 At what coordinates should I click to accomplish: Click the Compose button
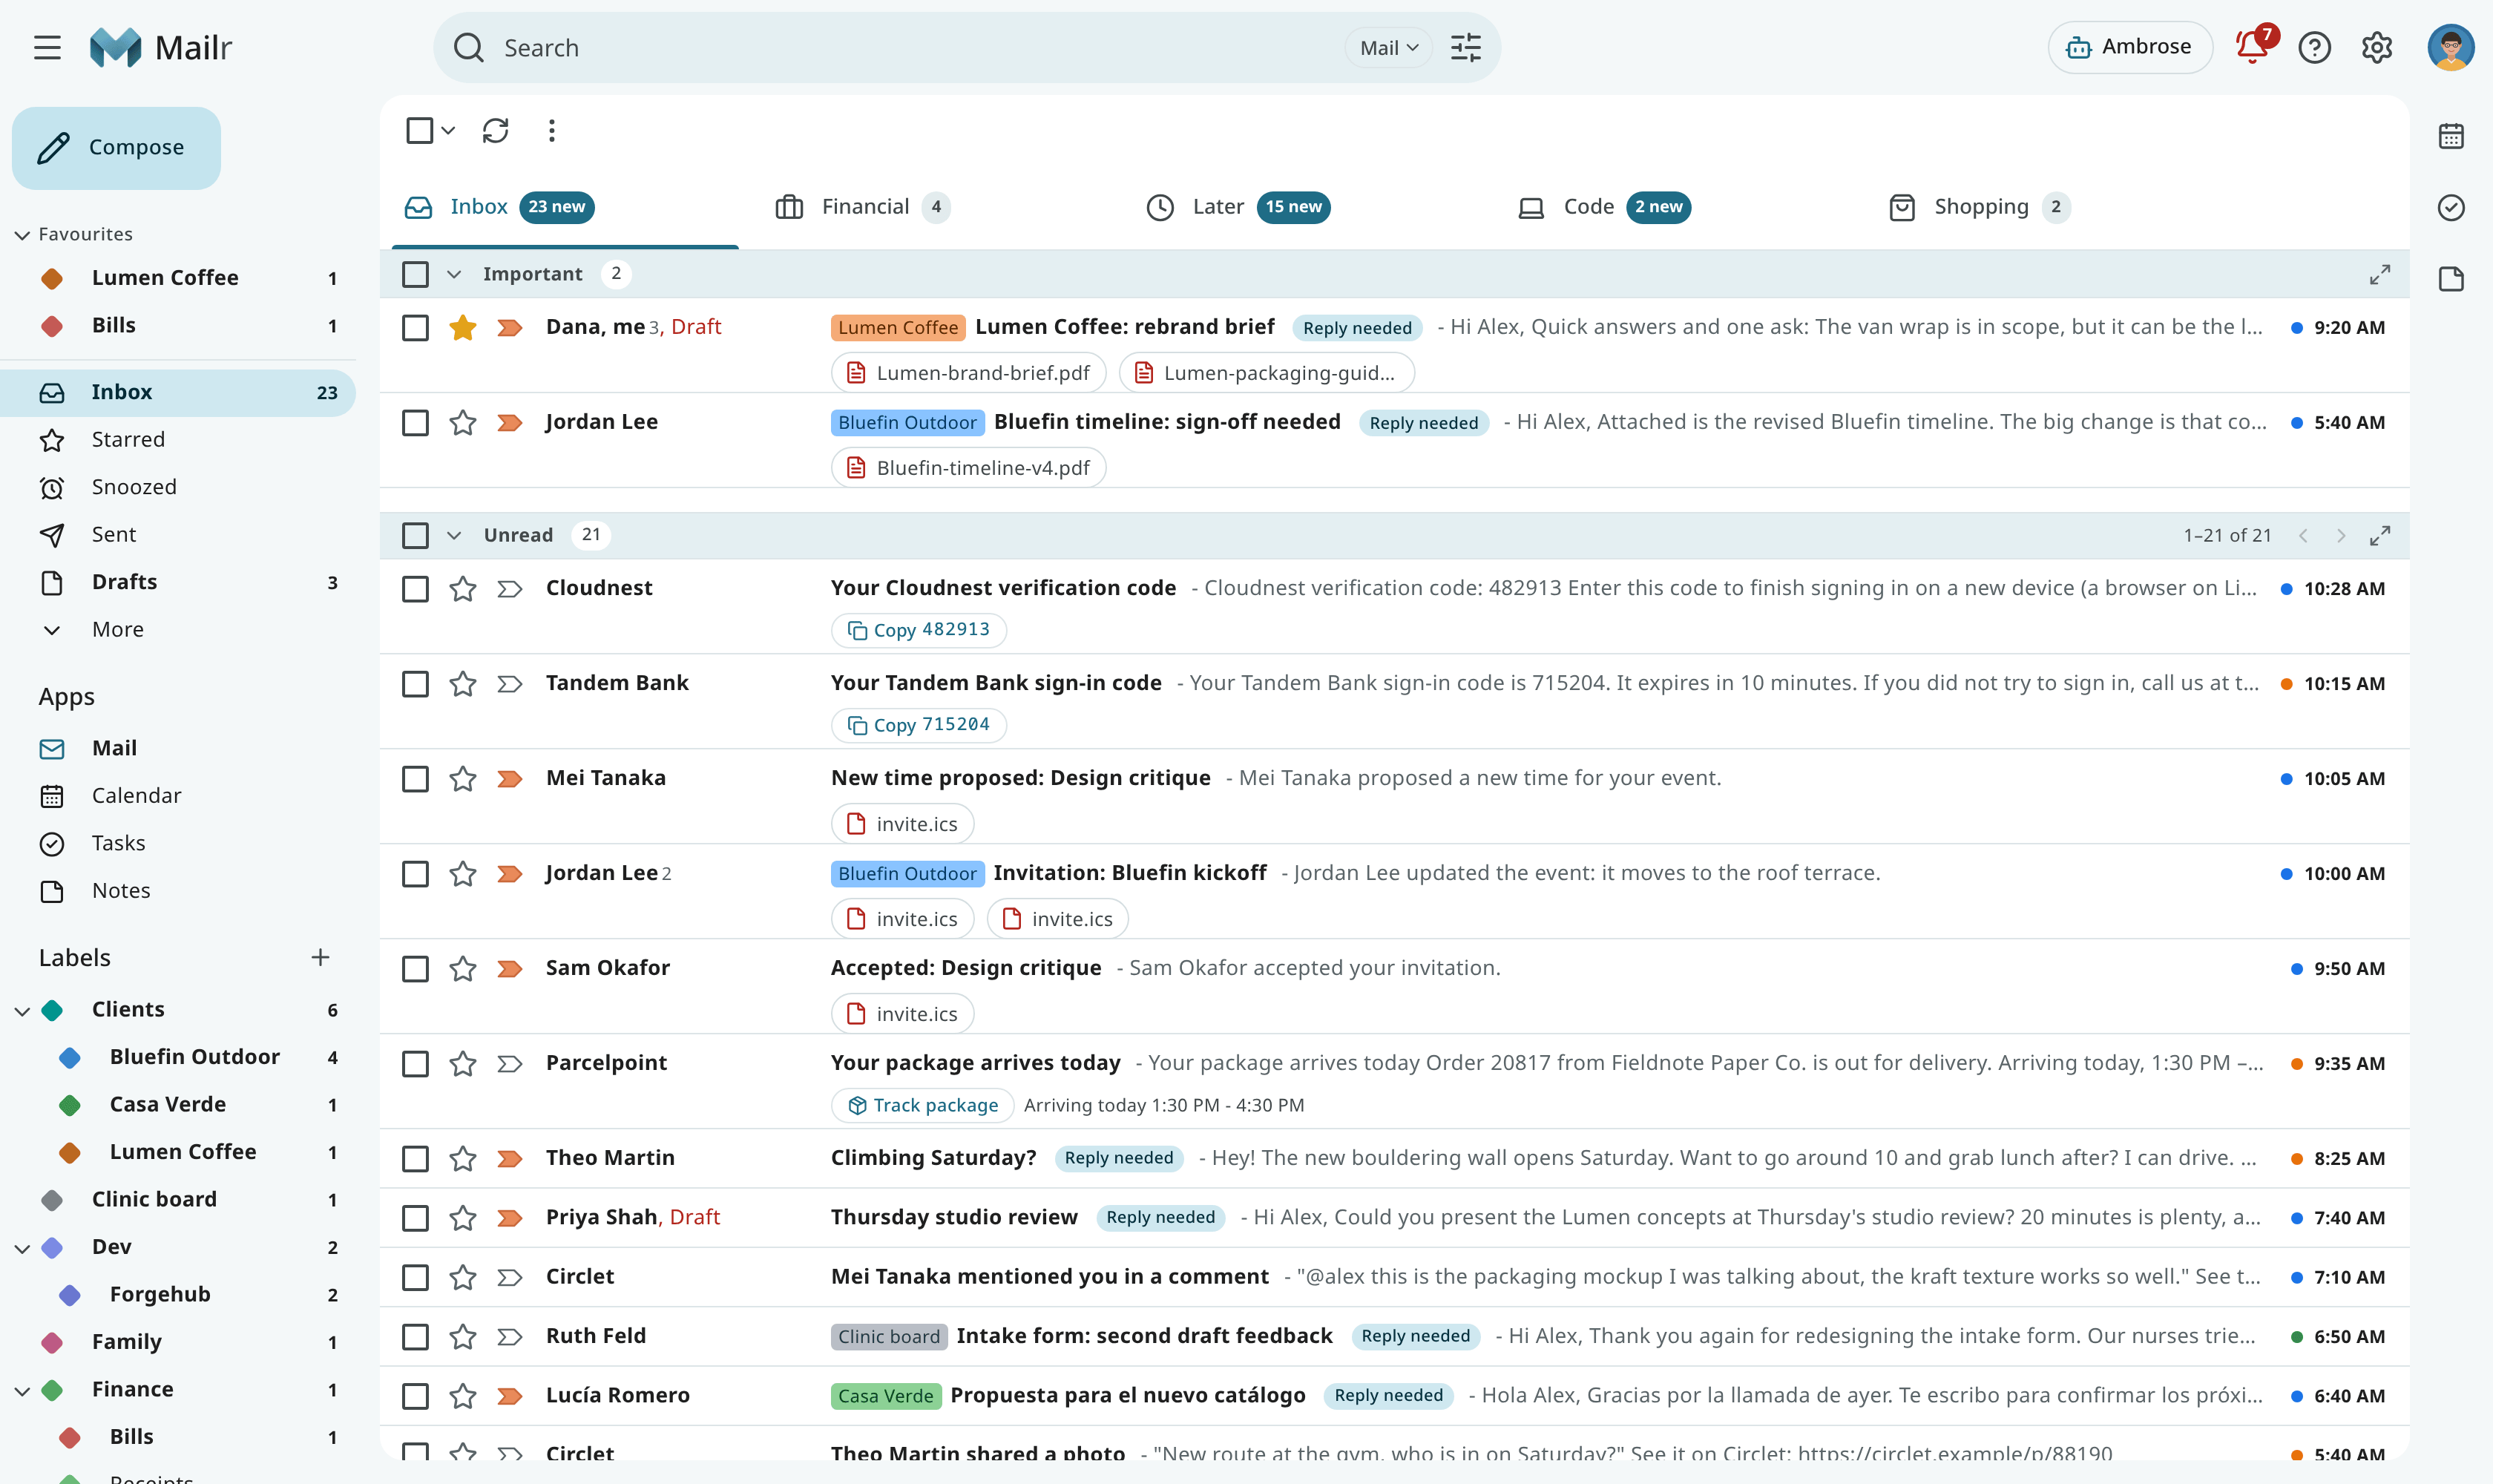tap(116, 147)
